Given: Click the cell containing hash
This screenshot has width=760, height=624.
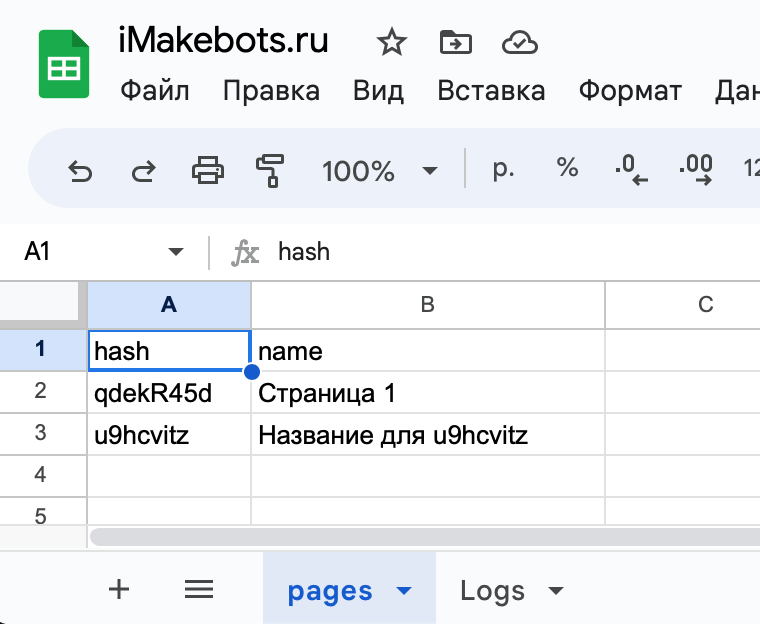Looking at the screenshot, I should (169, 351).
